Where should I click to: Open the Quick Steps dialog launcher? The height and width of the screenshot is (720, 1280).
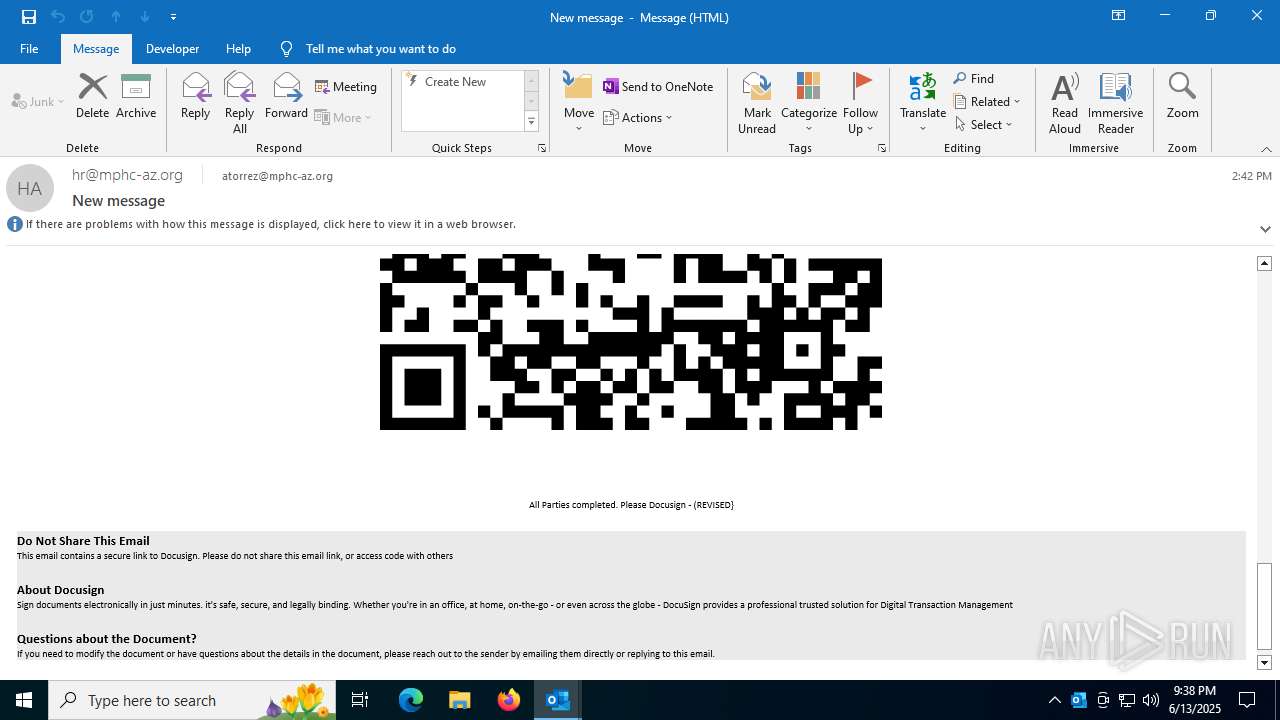tap(542, 148)
